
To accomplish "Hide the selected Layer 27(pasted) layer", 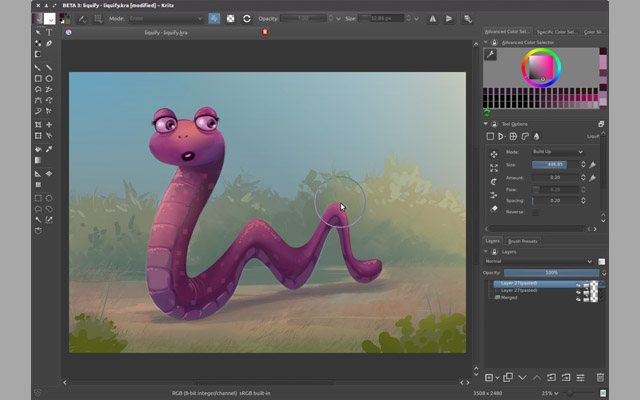I will point(578,284).
